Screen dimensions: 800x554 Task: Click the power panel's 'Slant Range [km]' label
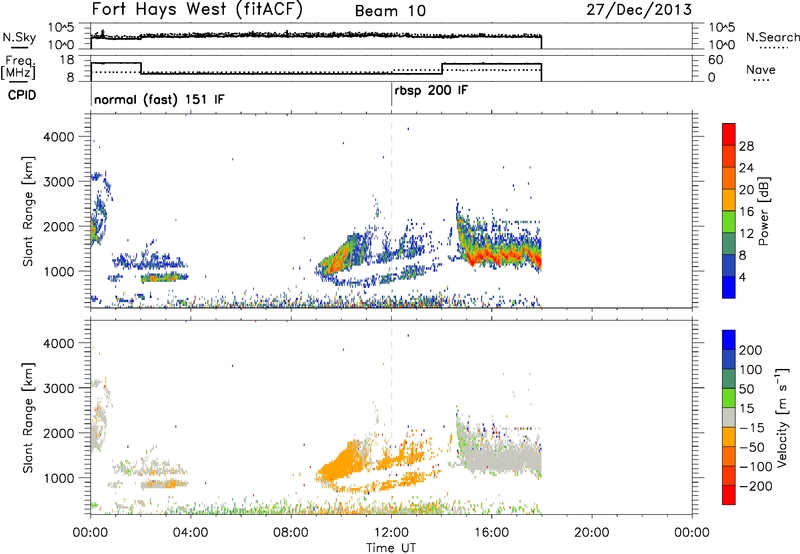tap(28, 211)
